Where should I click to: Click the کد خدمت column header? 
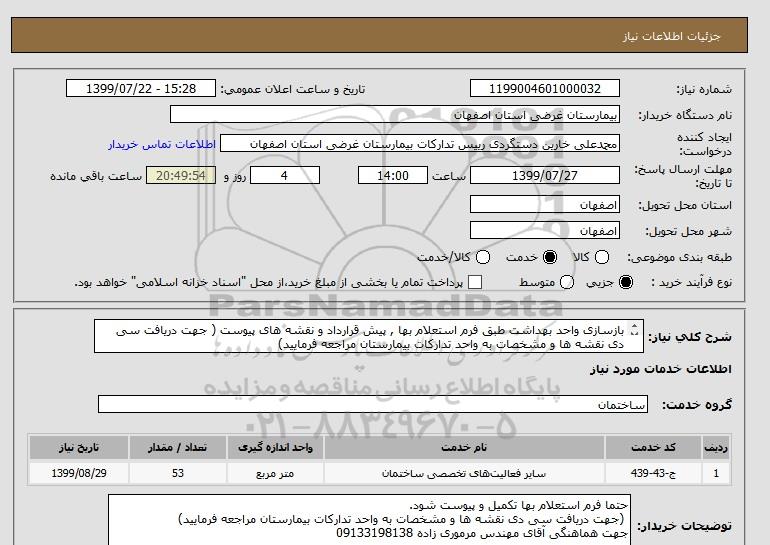(x=653, y=447)
